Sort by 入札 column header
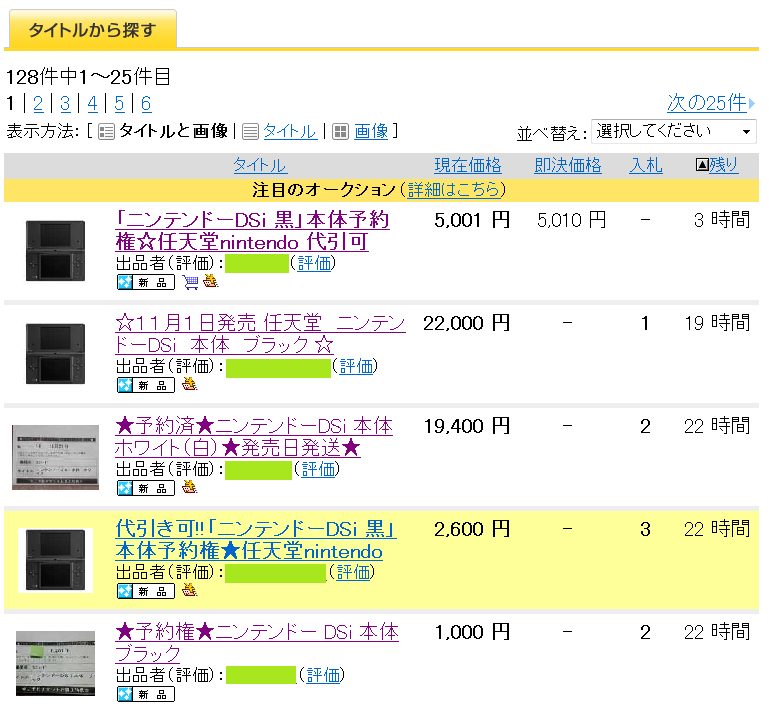The height and width of the screenshot is (710, 769). tap(646, 165)
